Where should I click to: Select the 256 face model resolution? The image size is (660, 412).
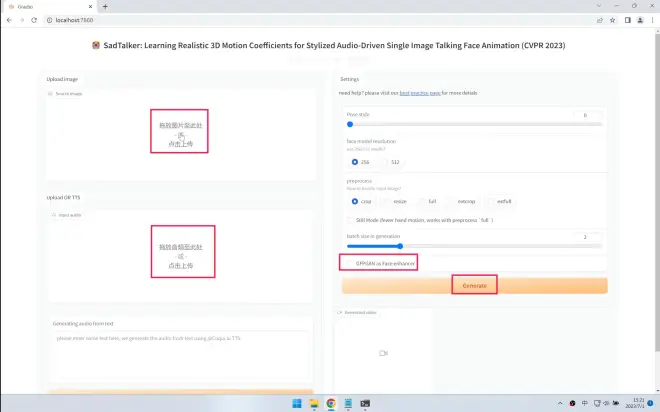click(x=355, y=162)
